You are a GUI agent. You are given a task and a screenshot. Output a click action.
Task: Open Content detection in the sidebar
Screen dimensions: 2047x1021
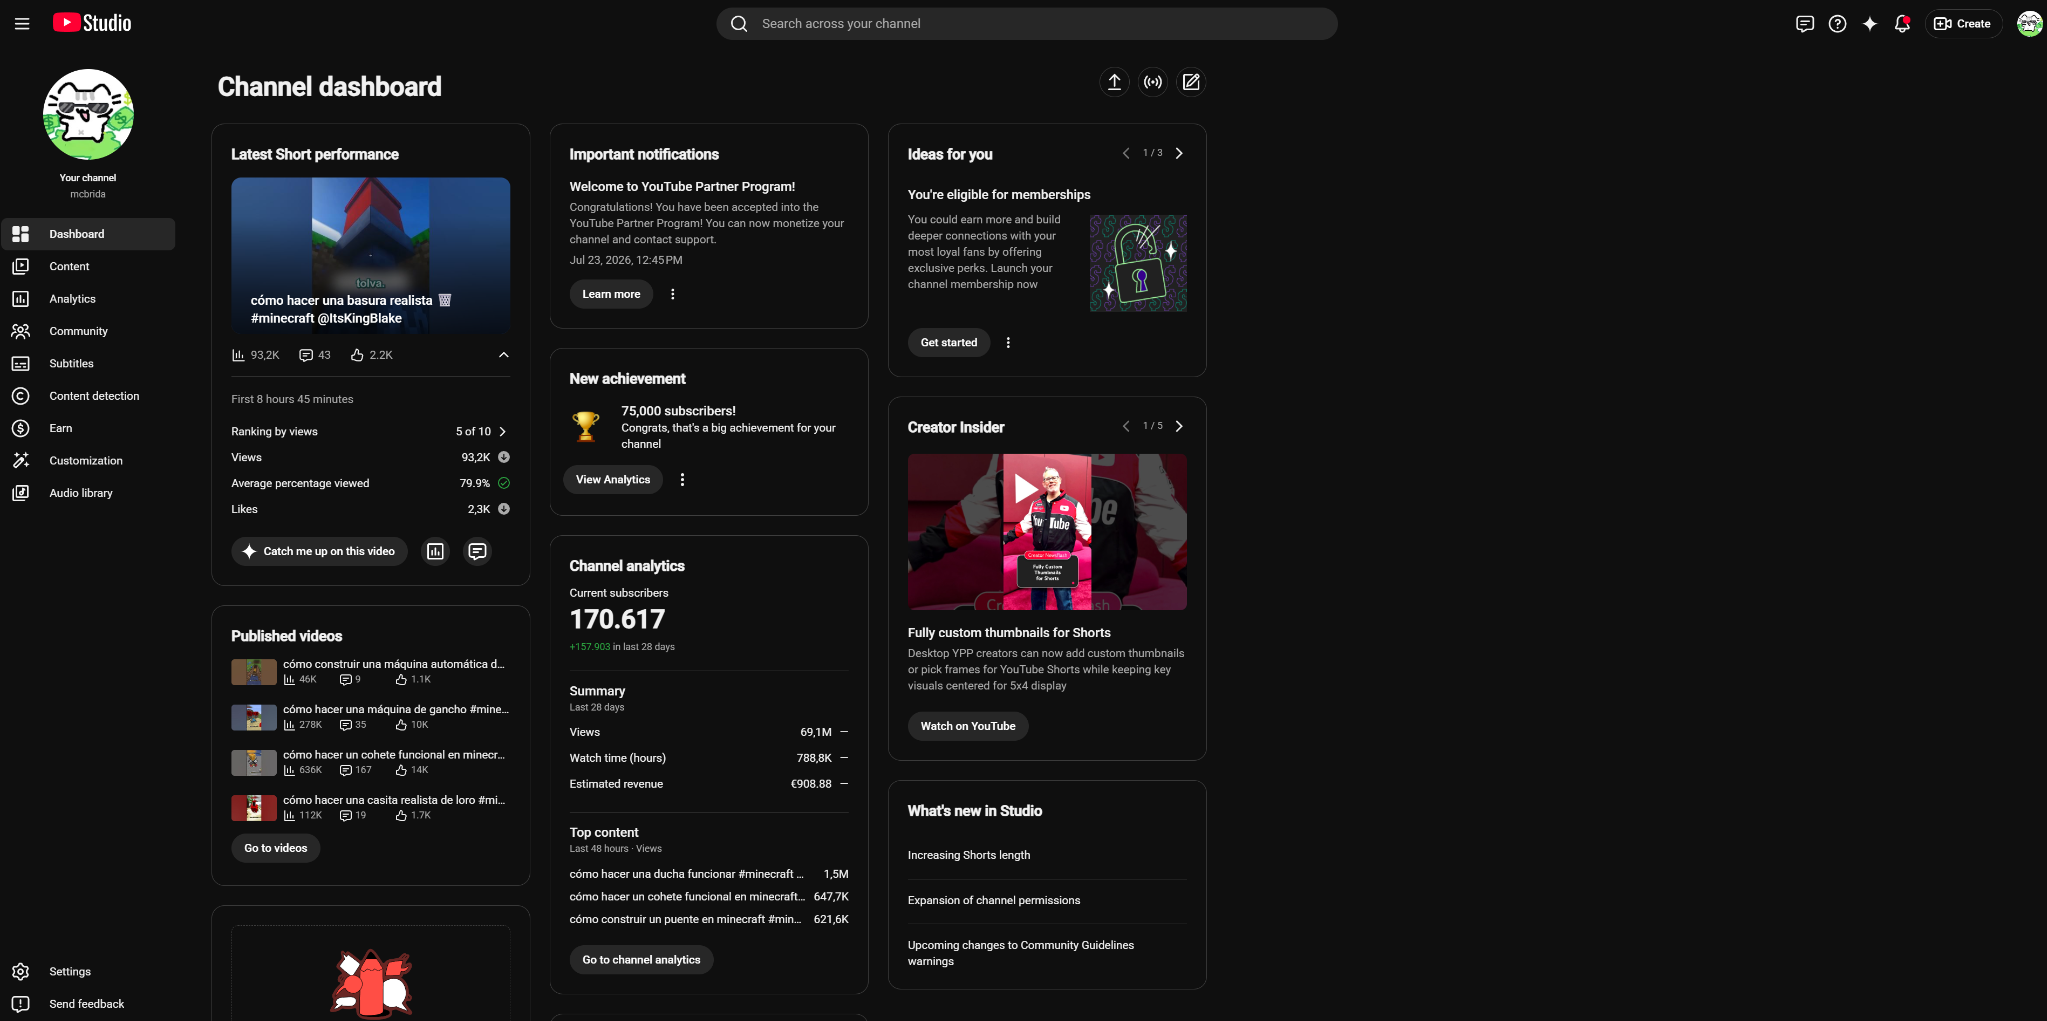[88, 396]
